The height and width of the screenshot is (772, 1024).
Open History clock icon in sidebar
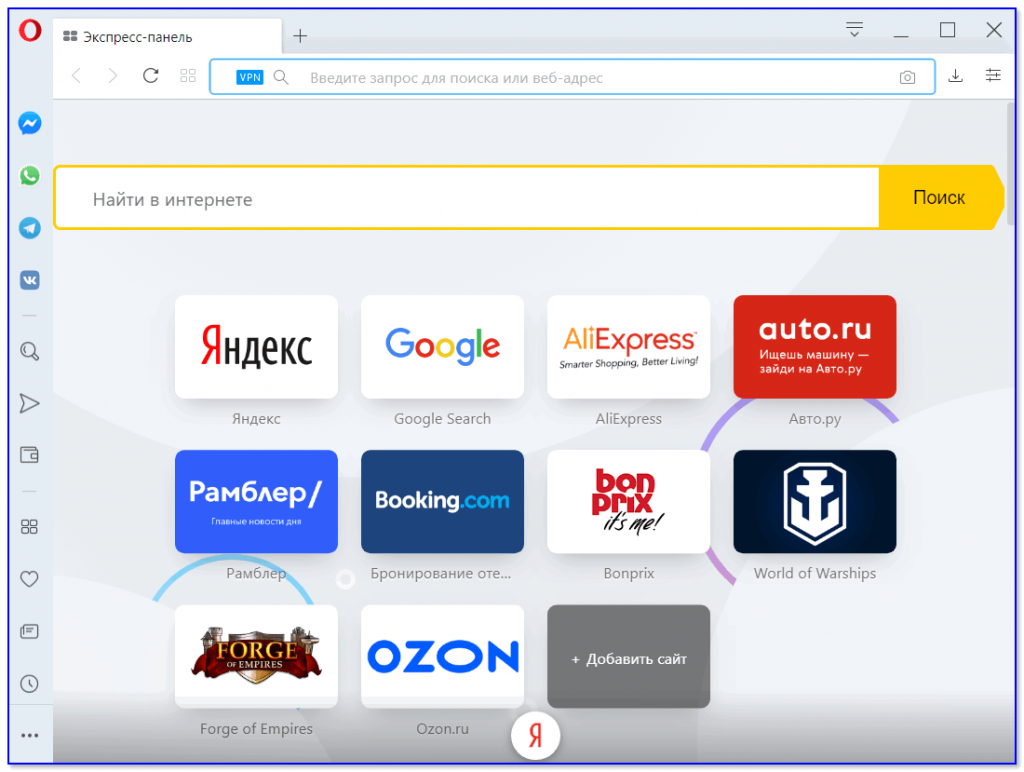(30, 684)
